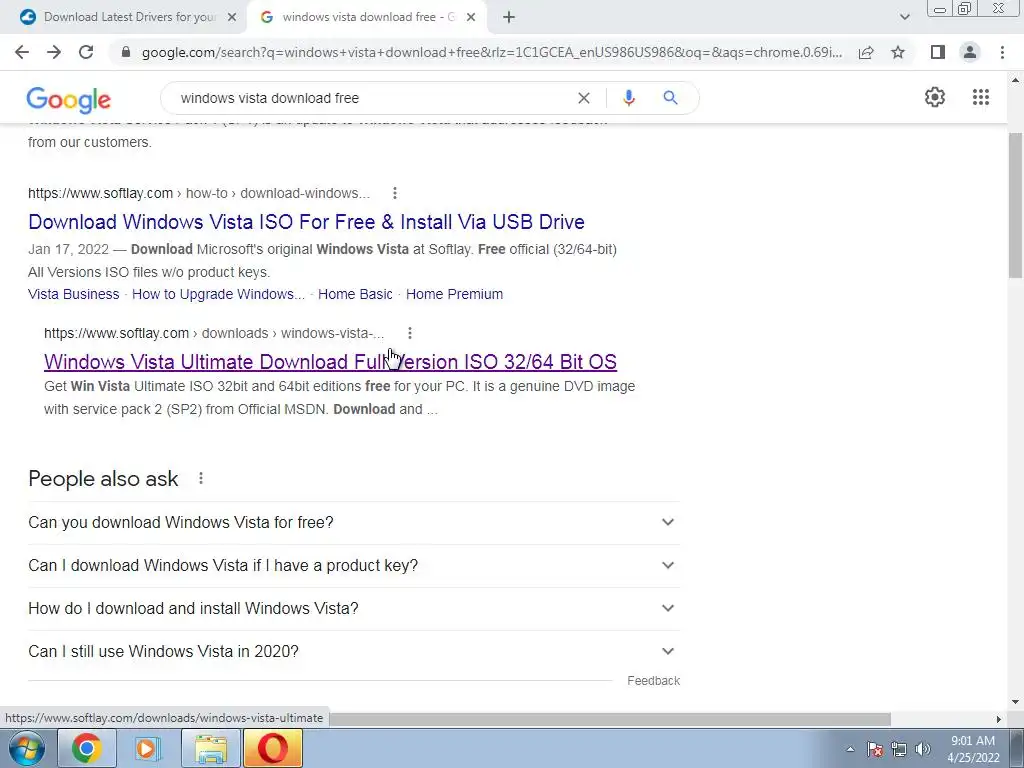This screenshot has height=768, width=1024.
Task: Open the Home Basic sitelink
Action: pyautogui.click(x=355, y=295)
